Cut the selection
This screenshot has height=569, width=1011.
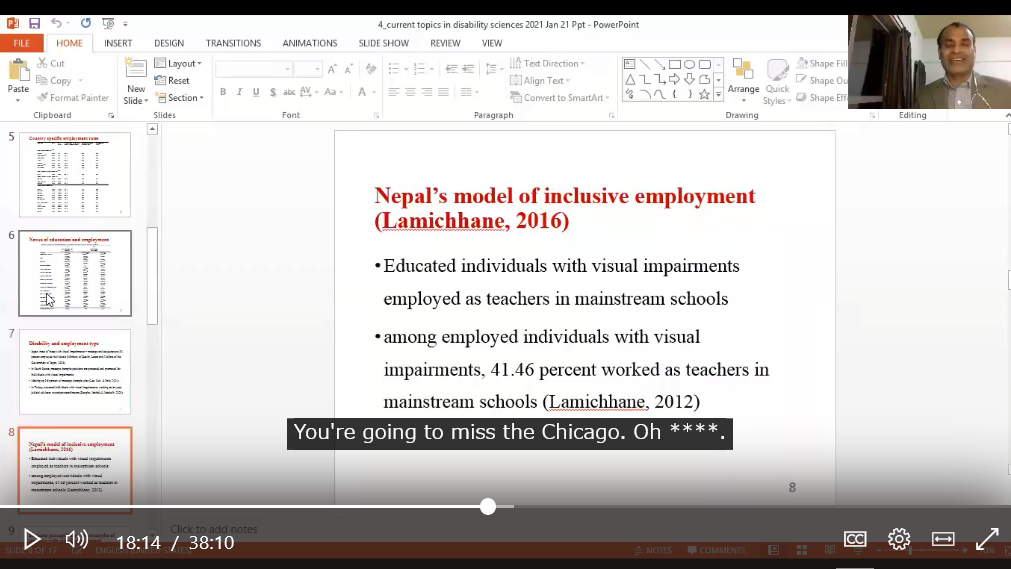(51, 63)
